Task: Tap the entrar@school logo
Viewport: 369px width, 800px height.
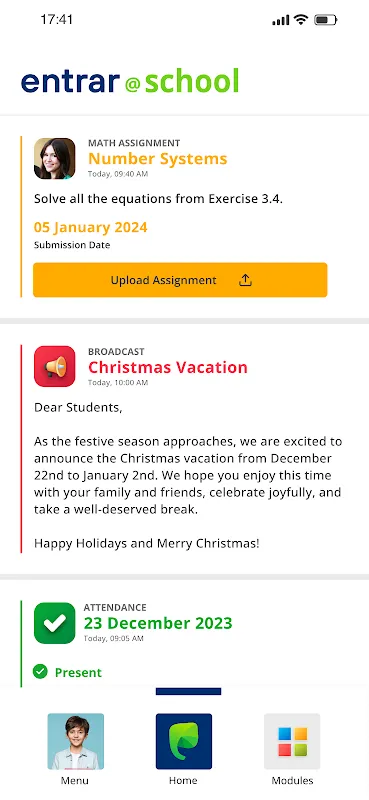Action: [130, 81]
